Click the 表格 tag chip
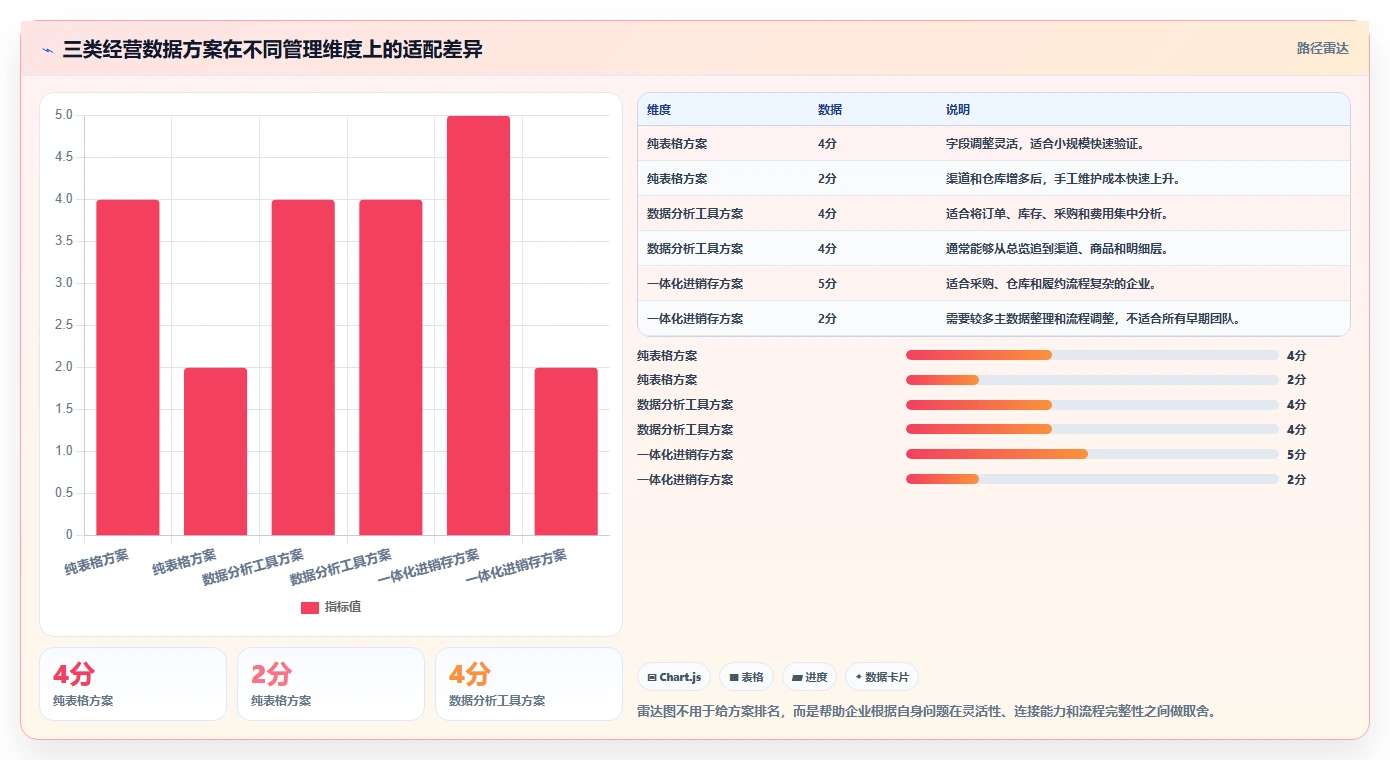This screenshot has height=760, width=1390. pos(747,677)
